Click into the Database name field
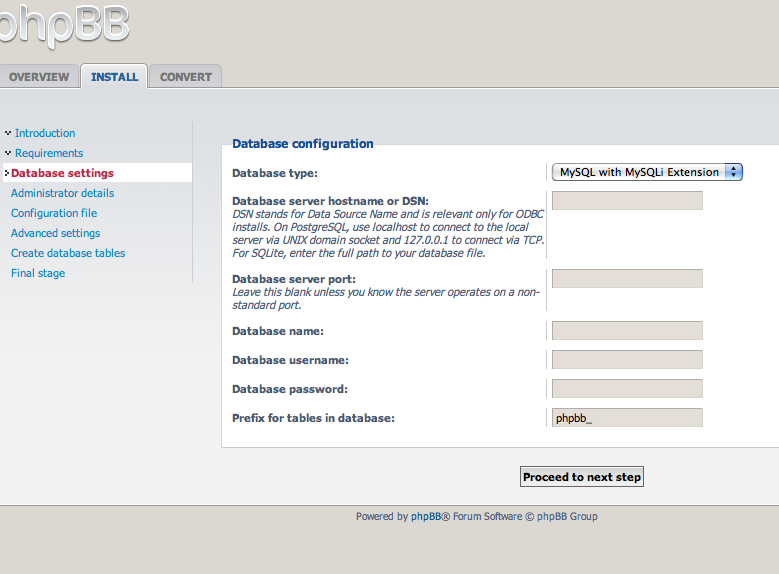The height and width of the screenshot is (574, 779). tap(627, 331)
